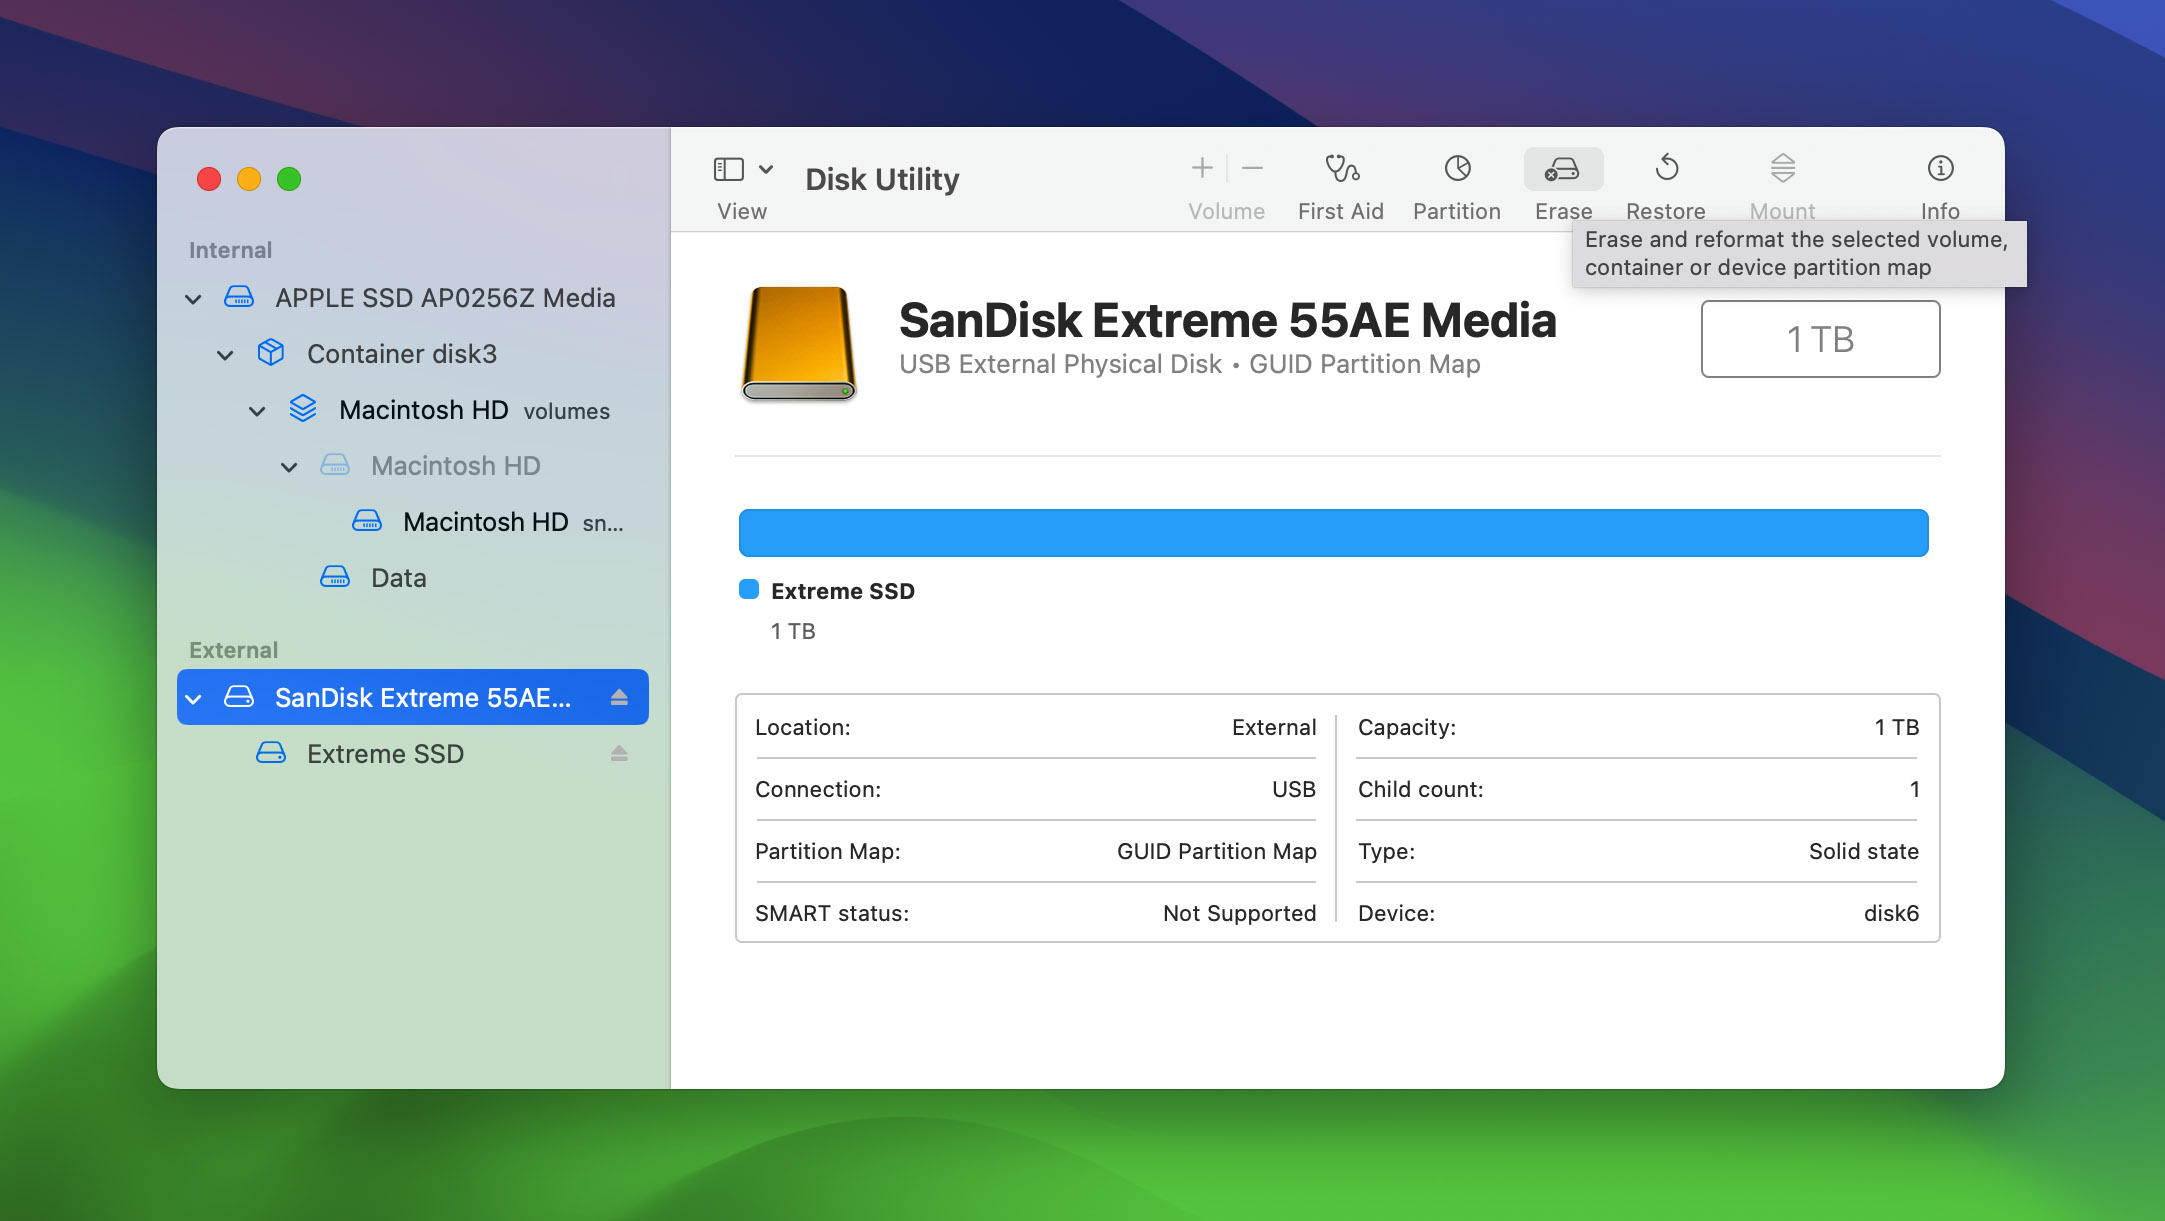
Task: Click Macintosh HD snapshot drive icon
Action: point(367,521)
